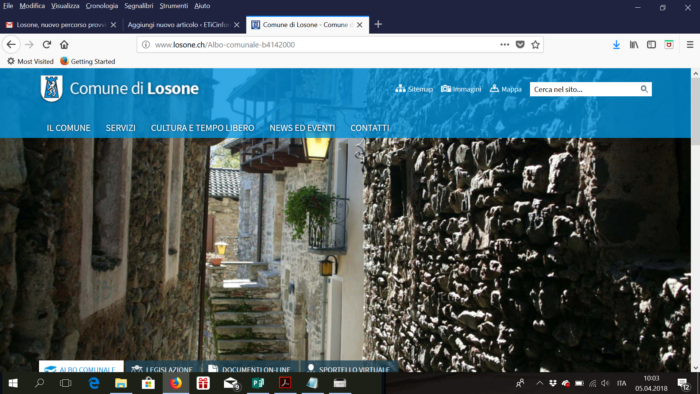Close the Aggiungi nuovo articolo tab

[237, 25]
